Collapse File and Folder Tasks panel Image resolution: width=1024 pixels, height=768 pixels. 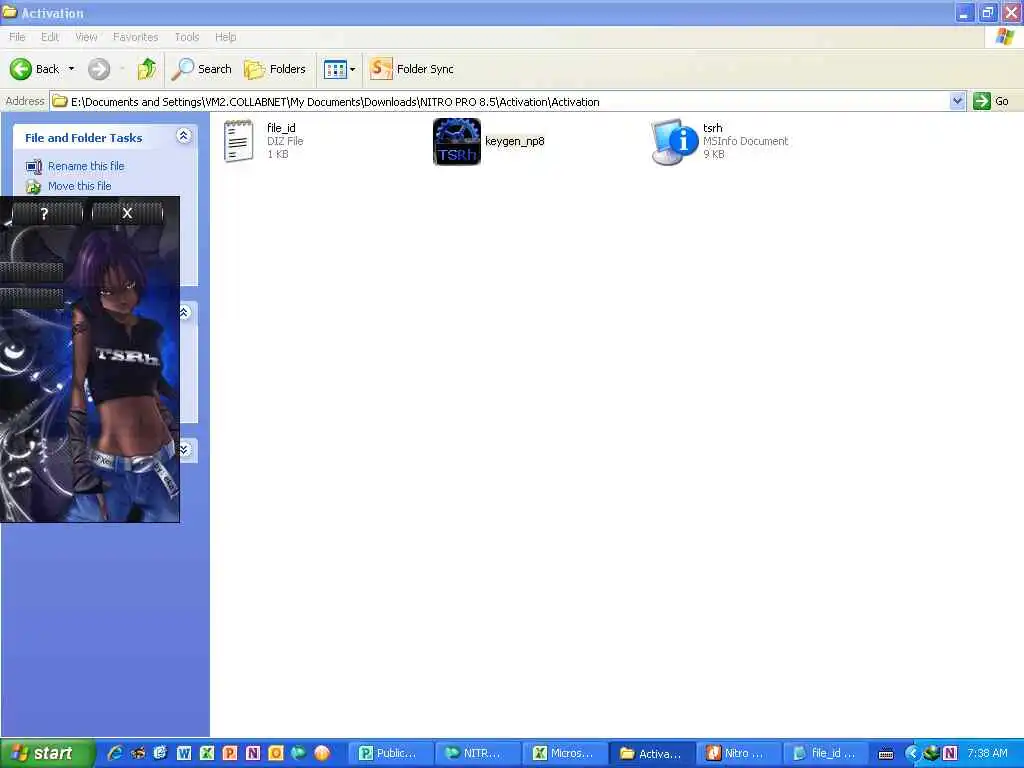[x=184, y=136]
